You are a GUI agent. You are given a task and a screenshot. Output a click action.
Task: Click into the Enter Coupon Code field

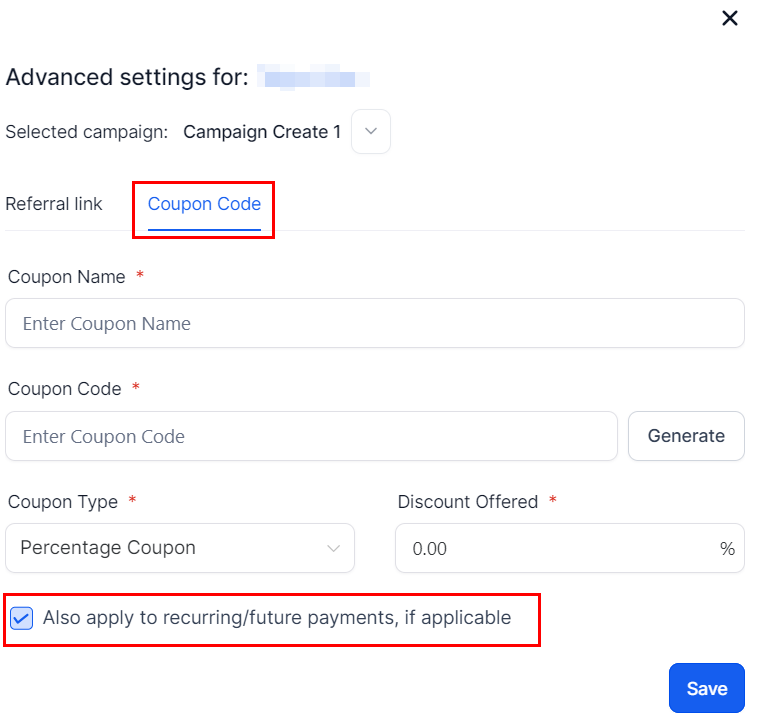tap(311, 436)
